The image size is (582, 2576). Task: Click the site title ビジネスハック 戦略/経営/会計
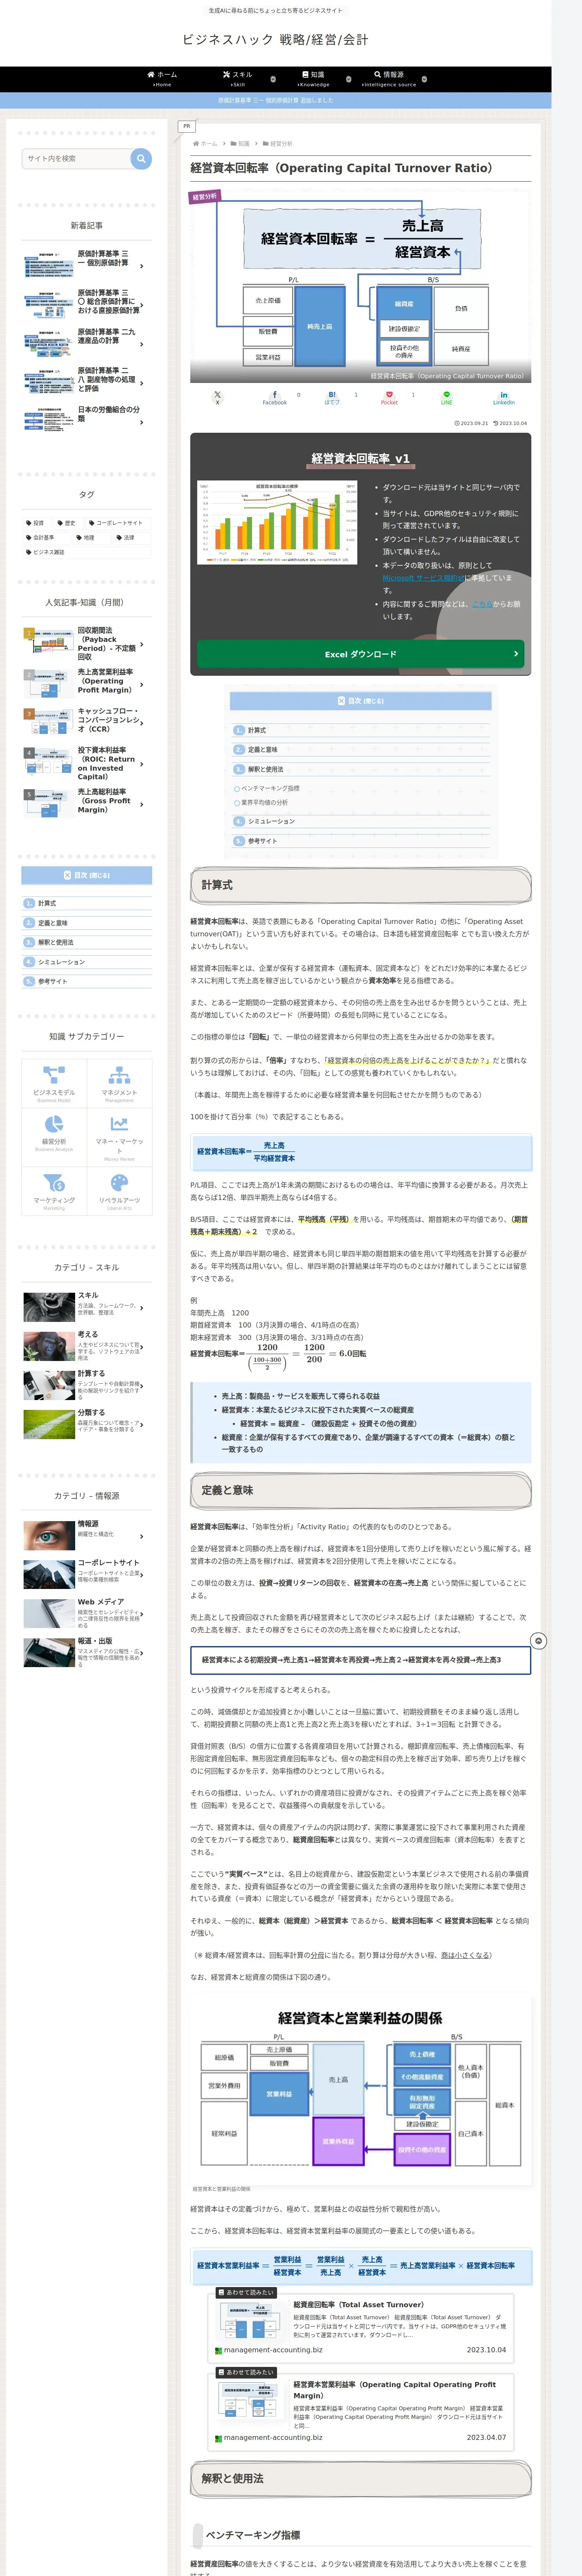click(275, 39)
